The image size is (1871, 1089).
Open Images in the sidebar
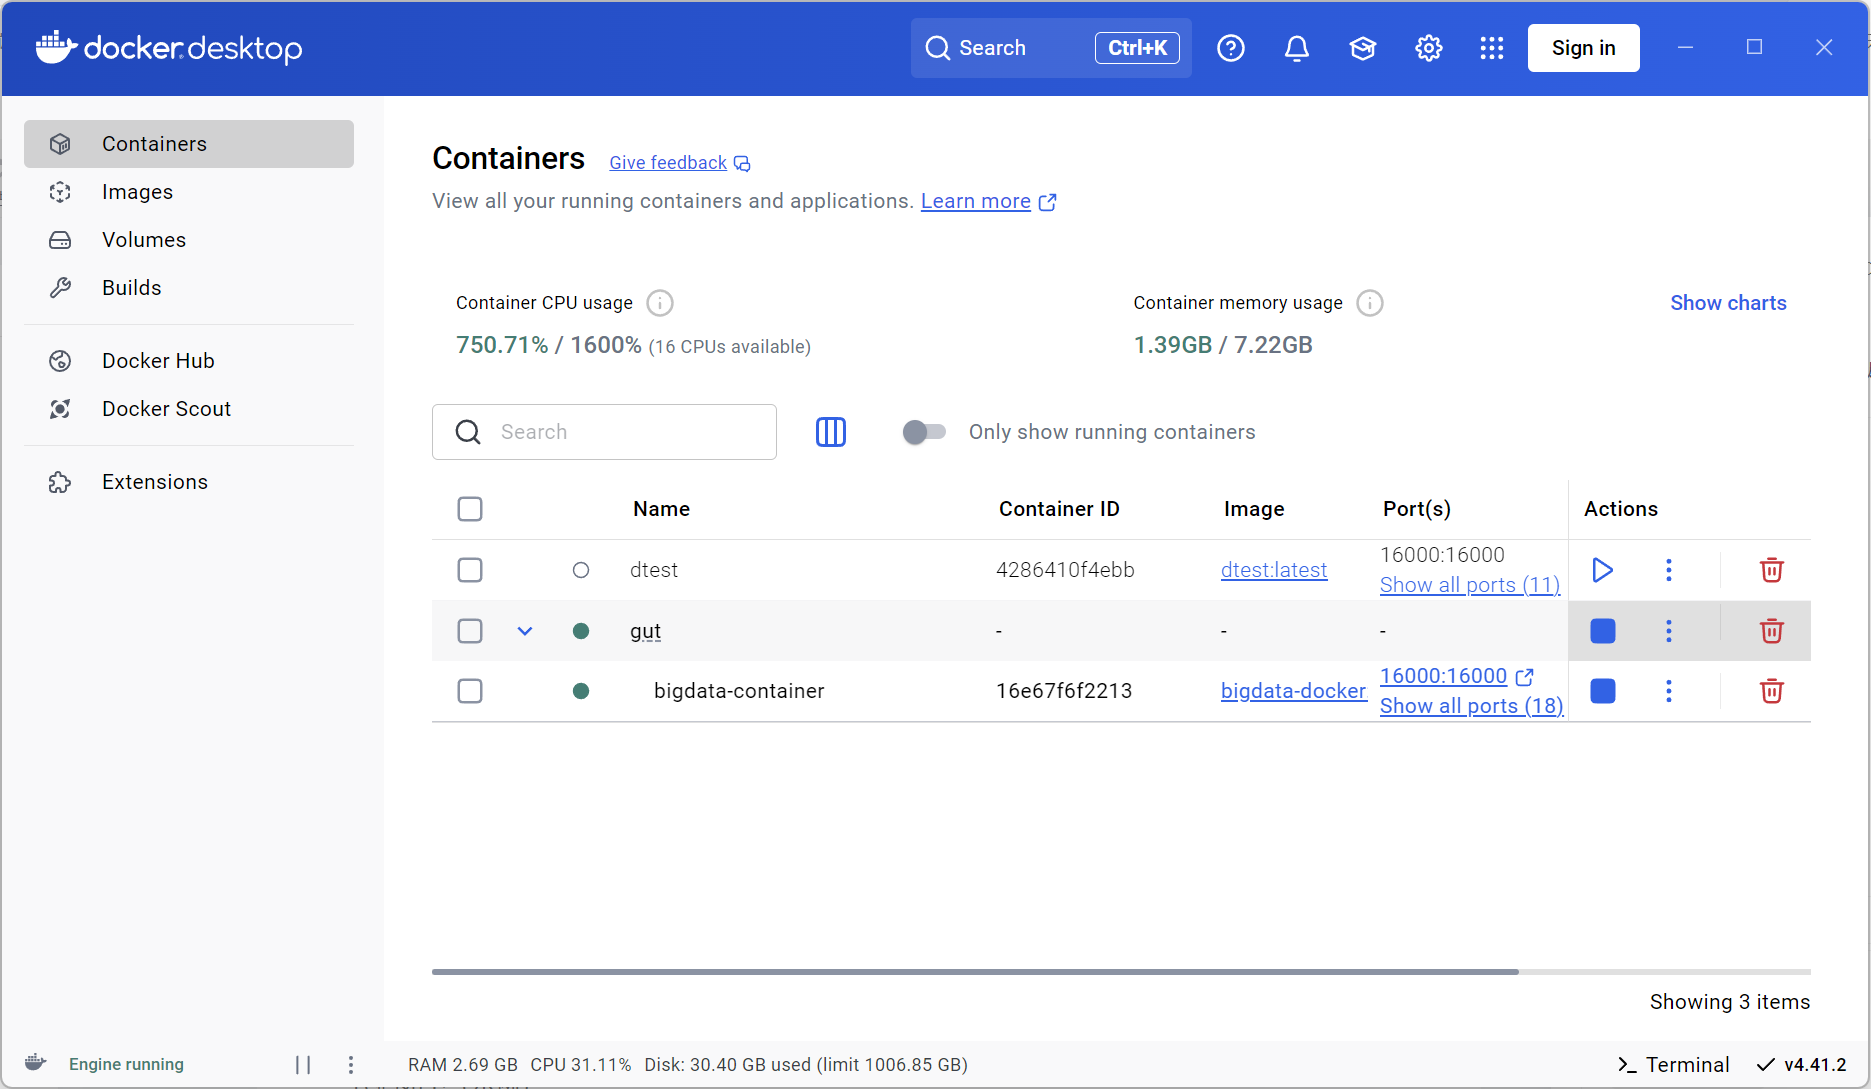(x=189, y=192)
